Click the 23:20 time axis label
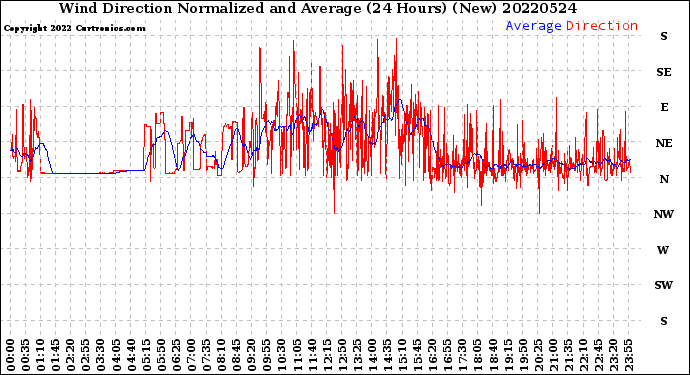Screen dimensions: 690x375 coord(613,355)
